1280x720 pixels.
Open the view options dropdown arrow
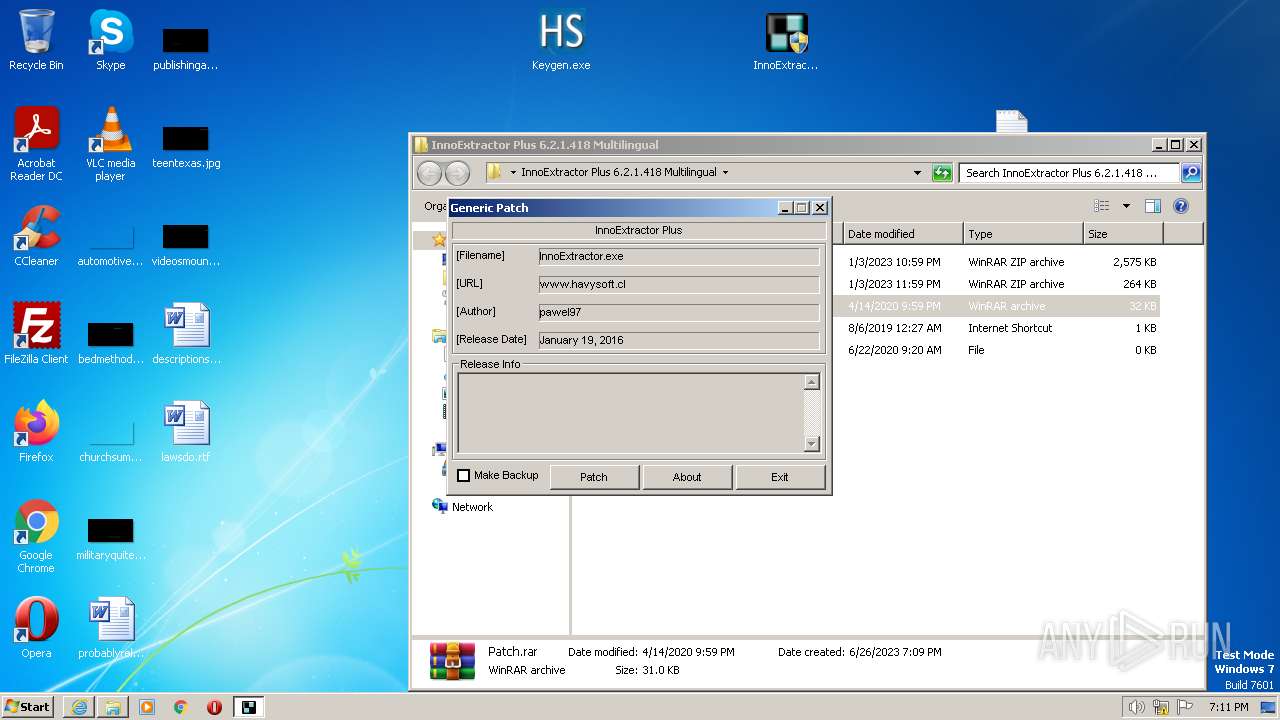(x=1126, y=206)
